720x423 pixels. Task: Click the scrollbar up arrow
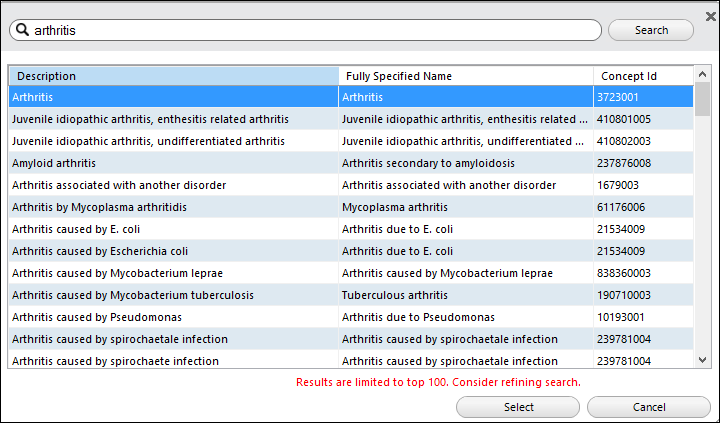[702, 74]
